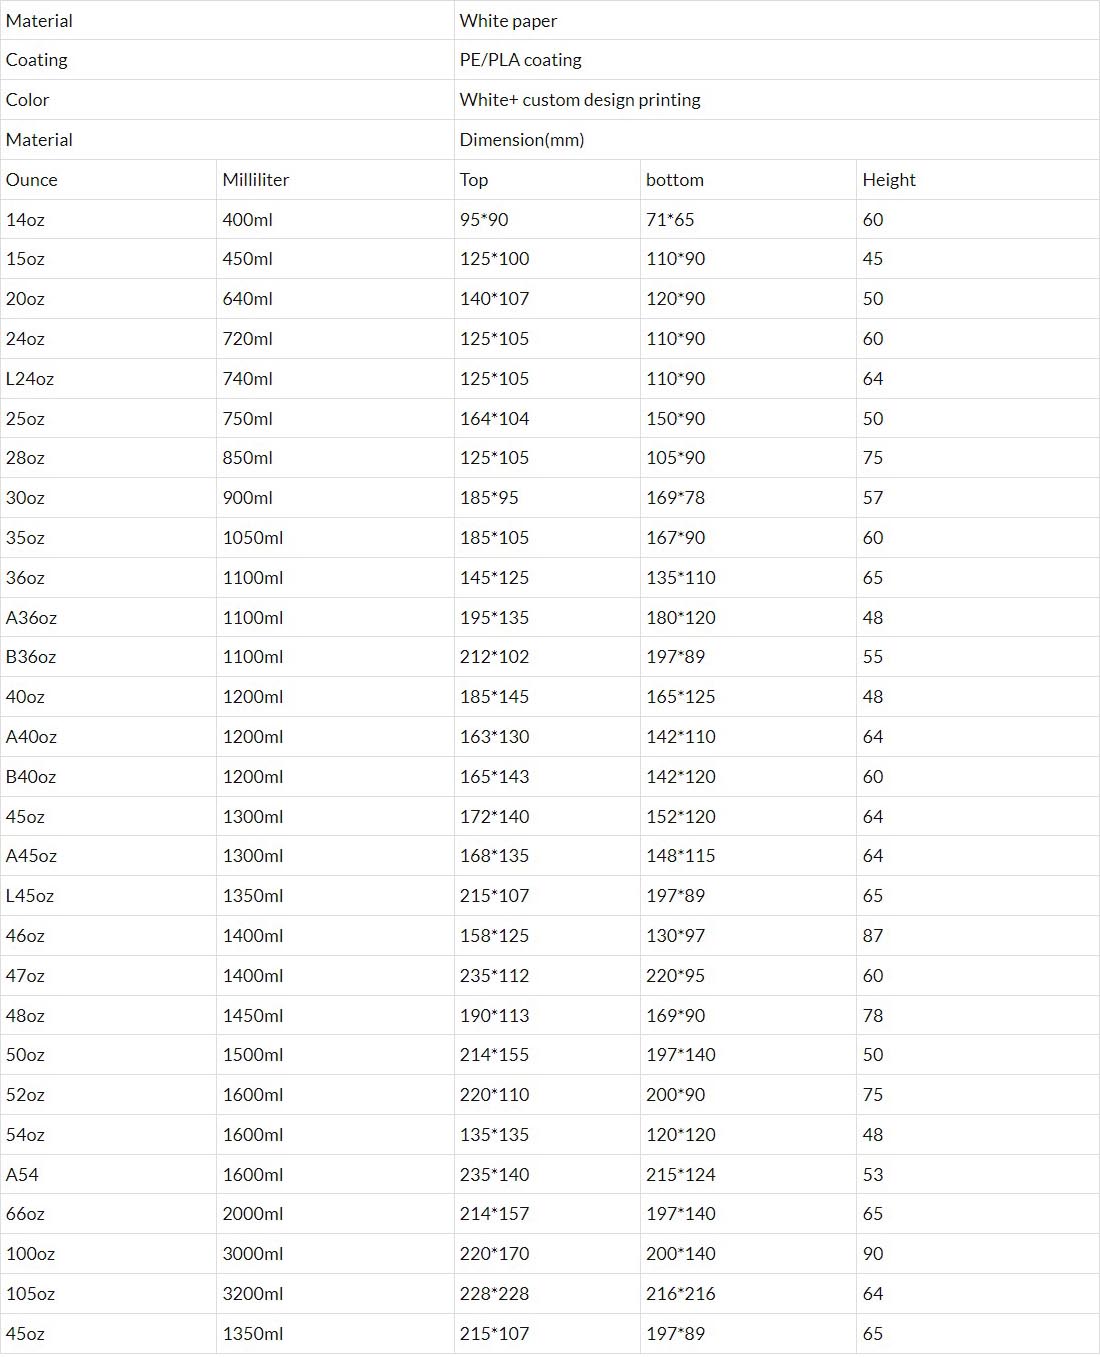
Task: Select the "228*228" top dimension cell
Action: coord(495,1294)
